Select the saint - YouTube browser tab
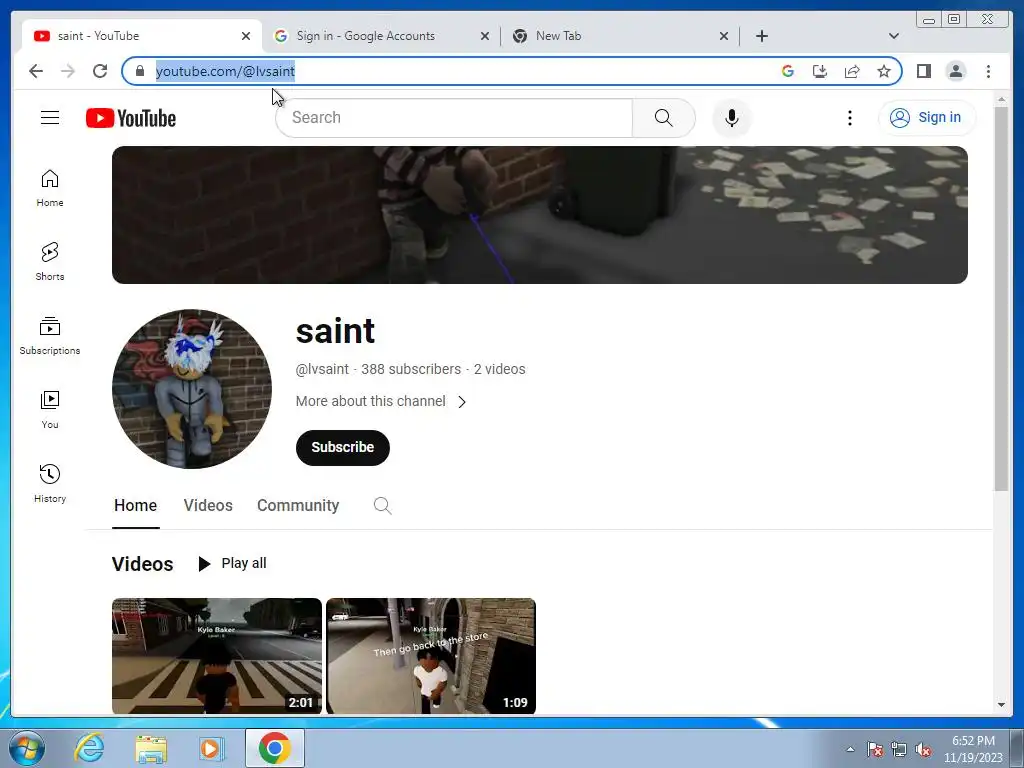 141,36
